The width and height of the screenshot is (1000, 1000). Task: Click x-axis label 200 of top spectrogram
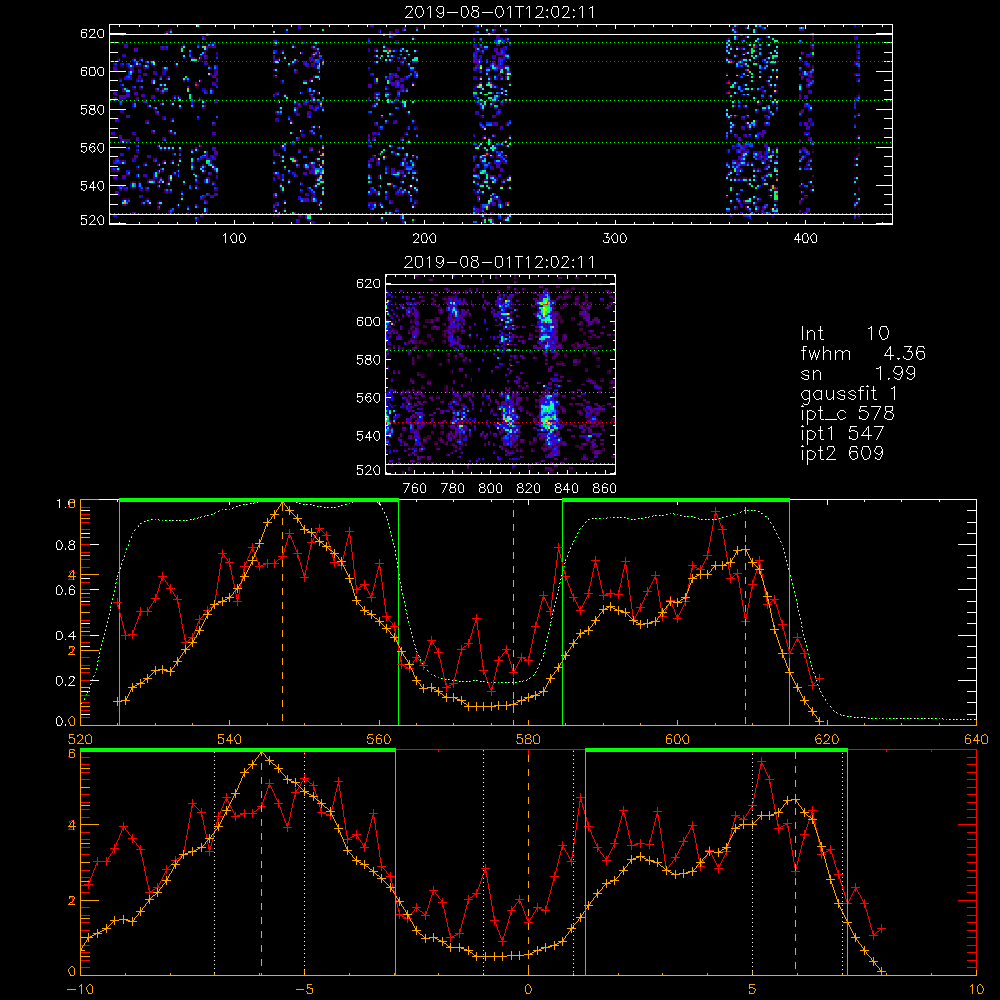coord(424,239)
